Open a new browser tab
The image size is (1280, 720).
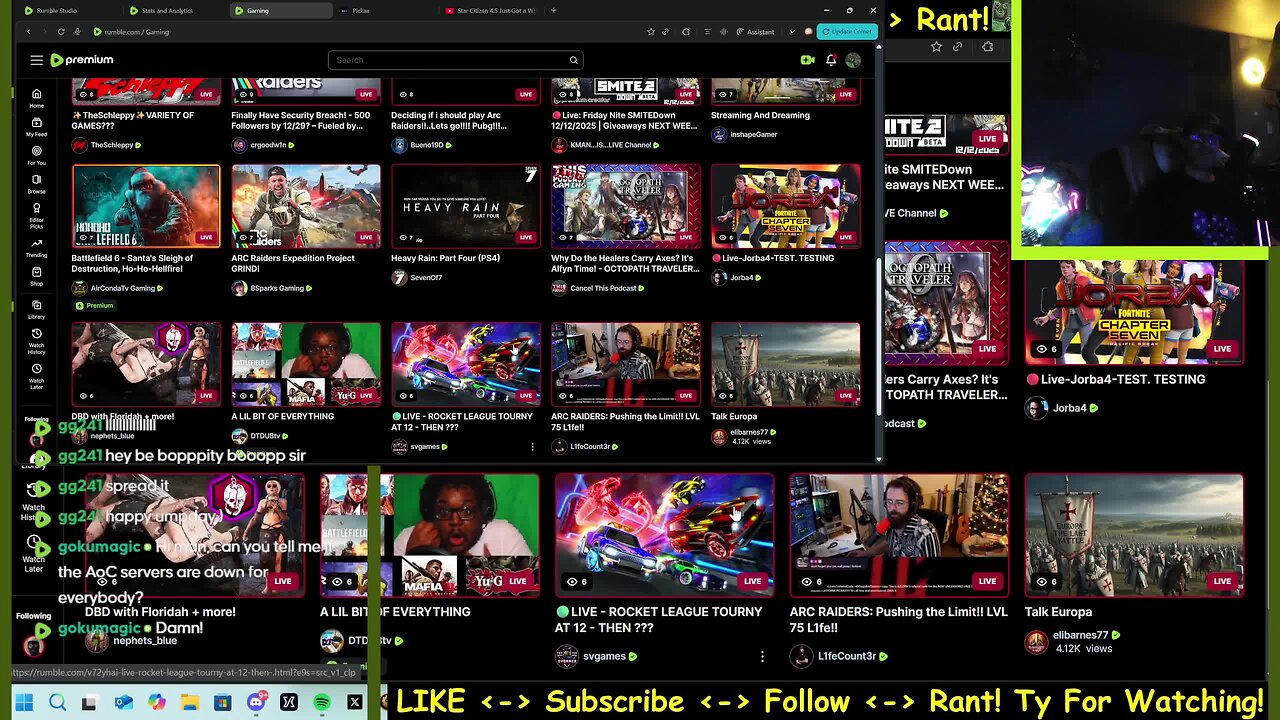[554, 10]
